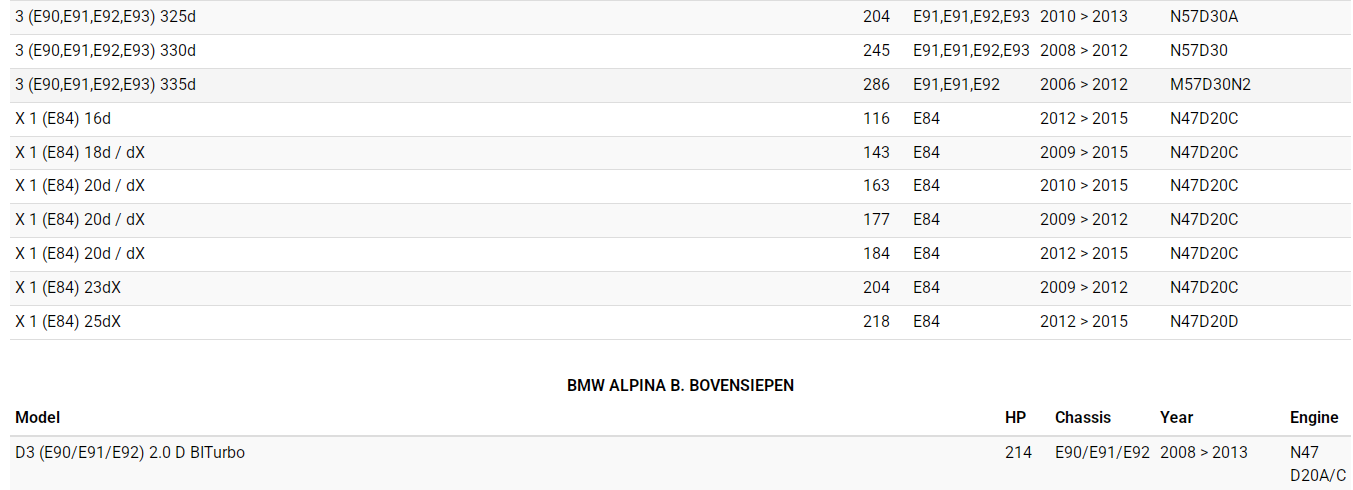The width and height of the screenshot is (1353, 490).
Task: Click the Model column header
Action: pyautogui.click(x=38, y=417)
